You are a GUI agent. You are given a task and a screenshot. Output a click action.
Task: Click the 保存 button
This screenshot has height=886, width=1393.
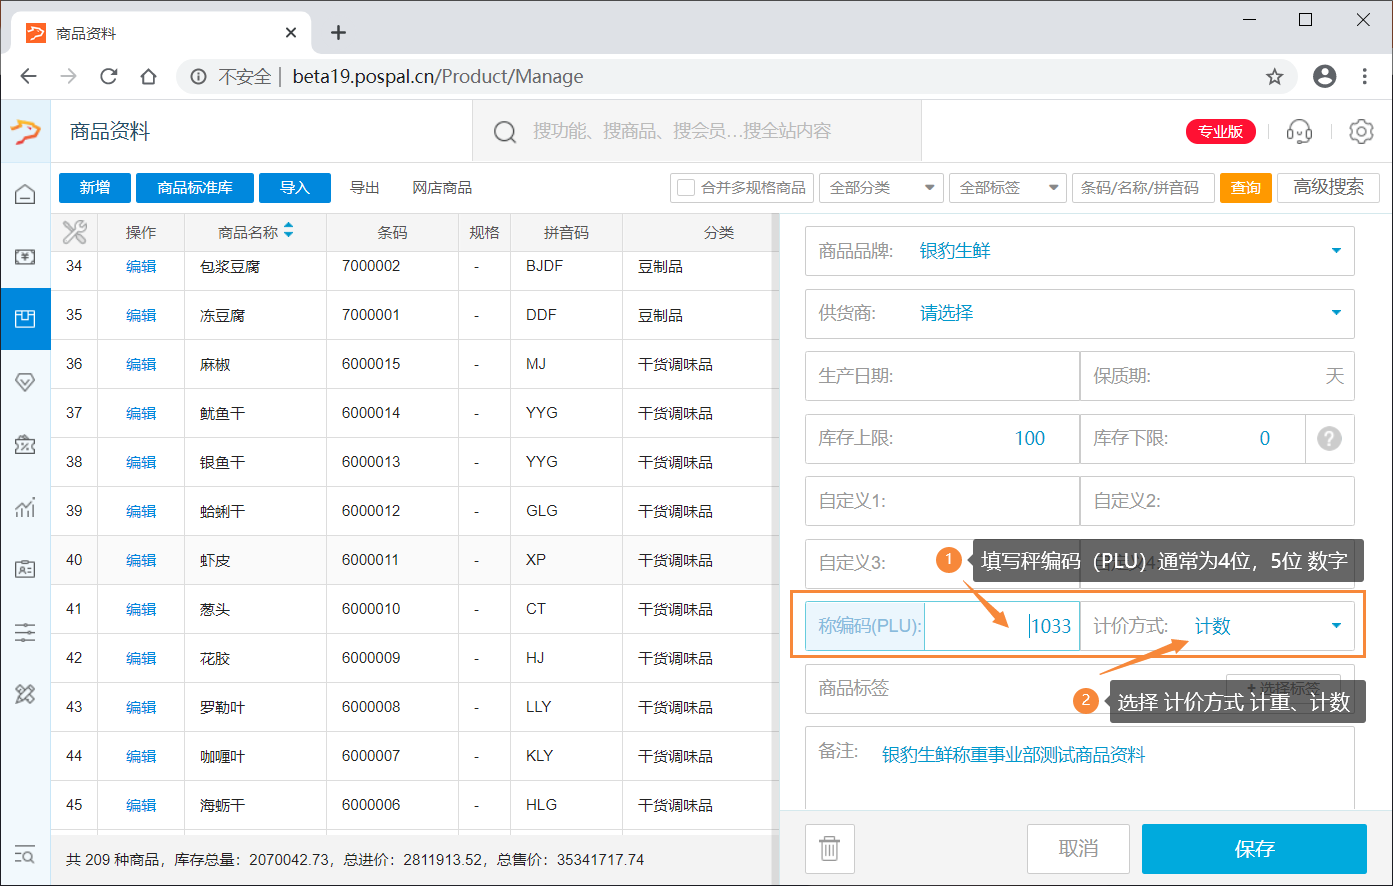1254,849
